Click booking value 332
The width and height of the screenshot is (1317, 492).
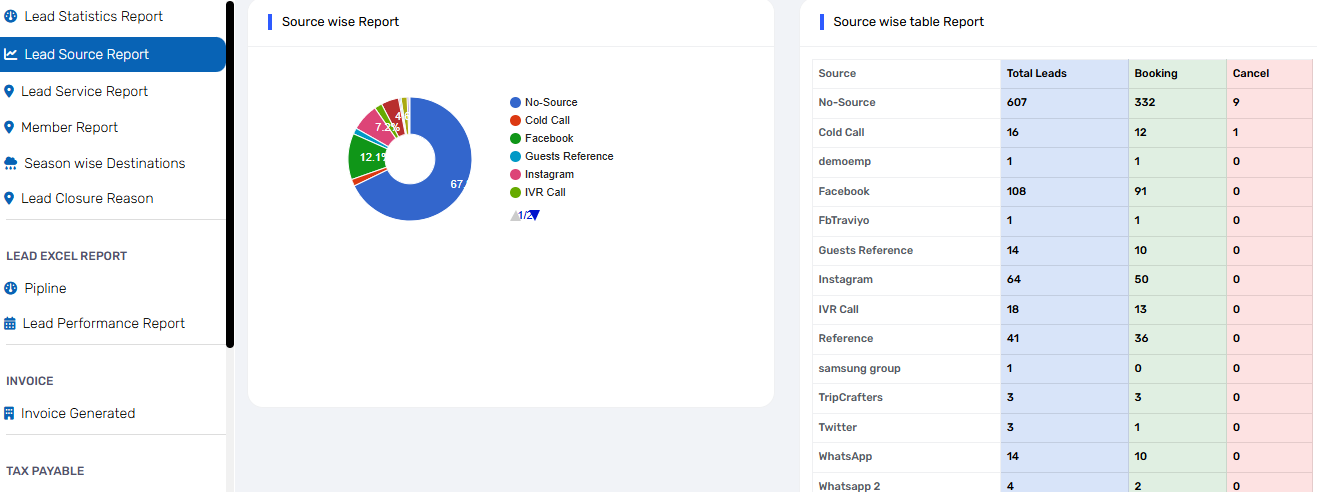coord(1145,102)
